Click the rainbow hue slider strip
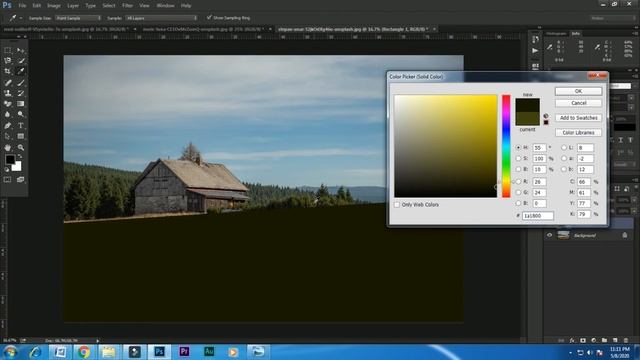This screenshot has width=640, height=360. click(506, 146)
